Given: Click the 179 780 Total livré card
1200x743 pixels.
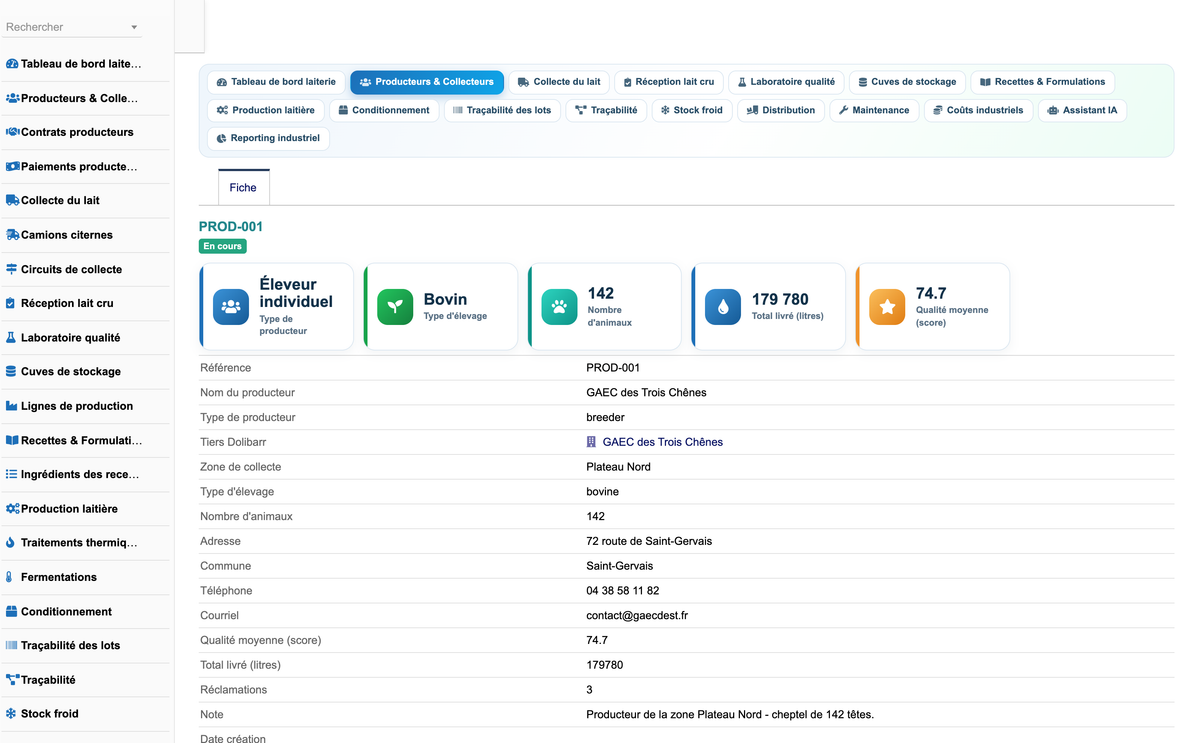Looking at the screenshot, I should point(767,307).
